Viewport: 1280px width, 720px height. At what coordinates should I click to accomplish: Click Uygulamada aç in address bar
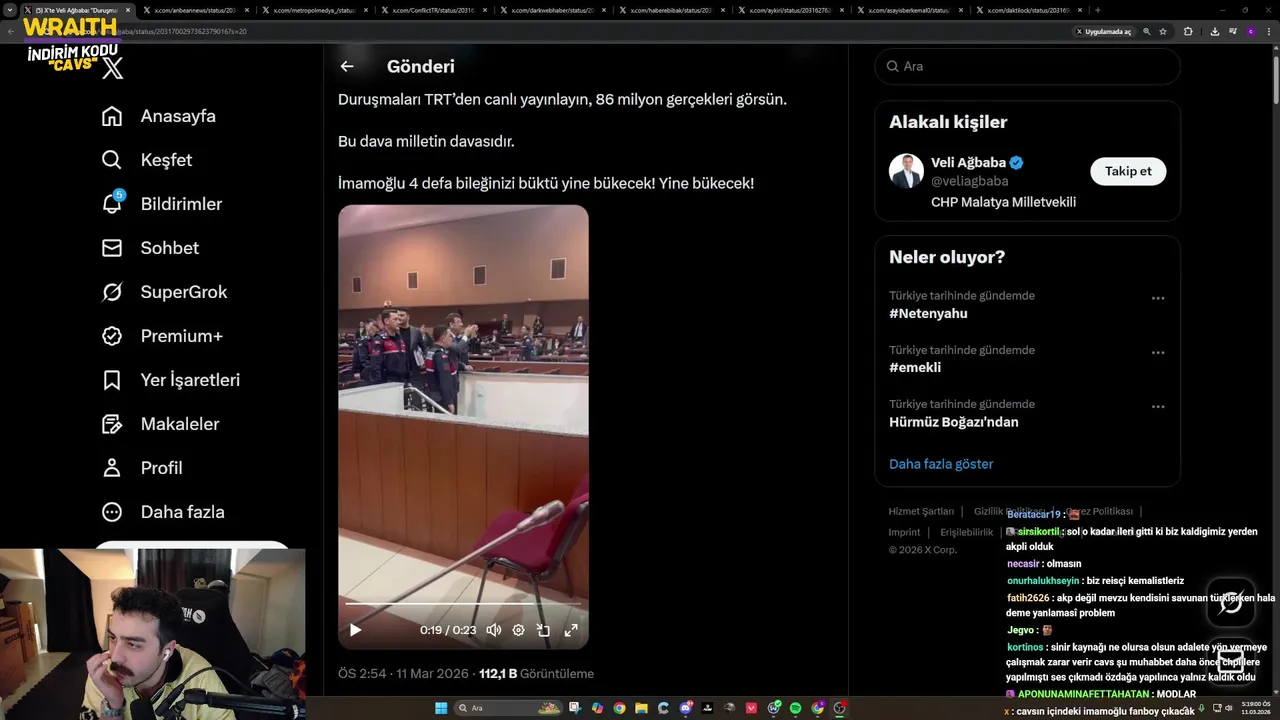pyautogui.click(x=1103, y=31)
